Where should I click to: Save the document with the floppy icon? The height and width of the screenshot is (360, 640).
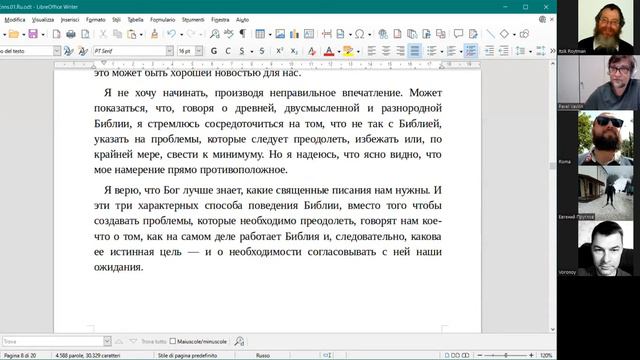point(33,34)
